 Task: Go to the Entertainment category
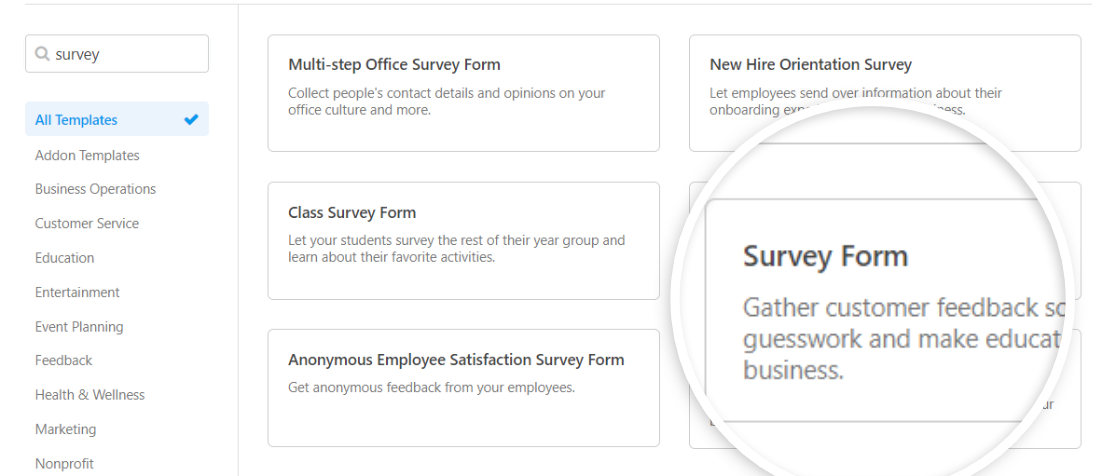tap(77, 292)
